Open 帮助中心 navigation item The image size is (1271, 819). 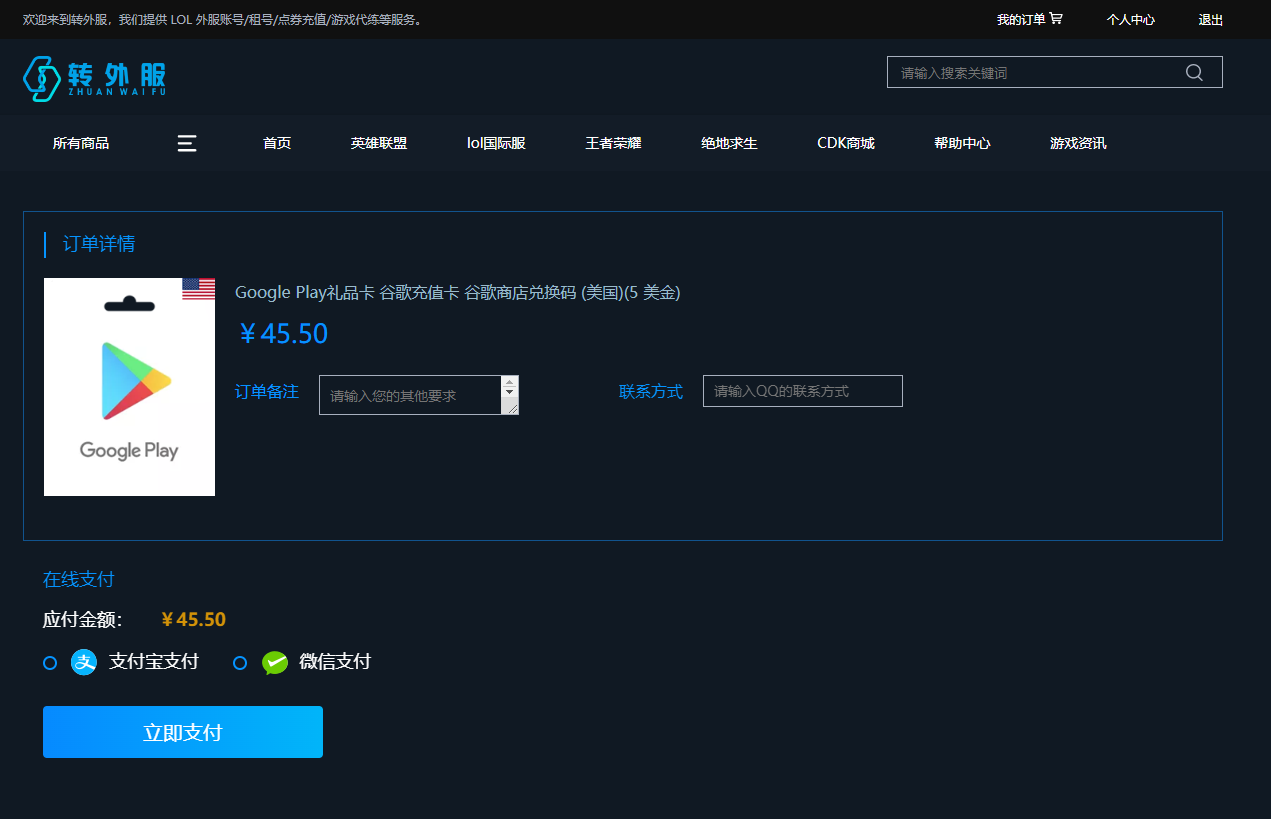tap(962, 143)
